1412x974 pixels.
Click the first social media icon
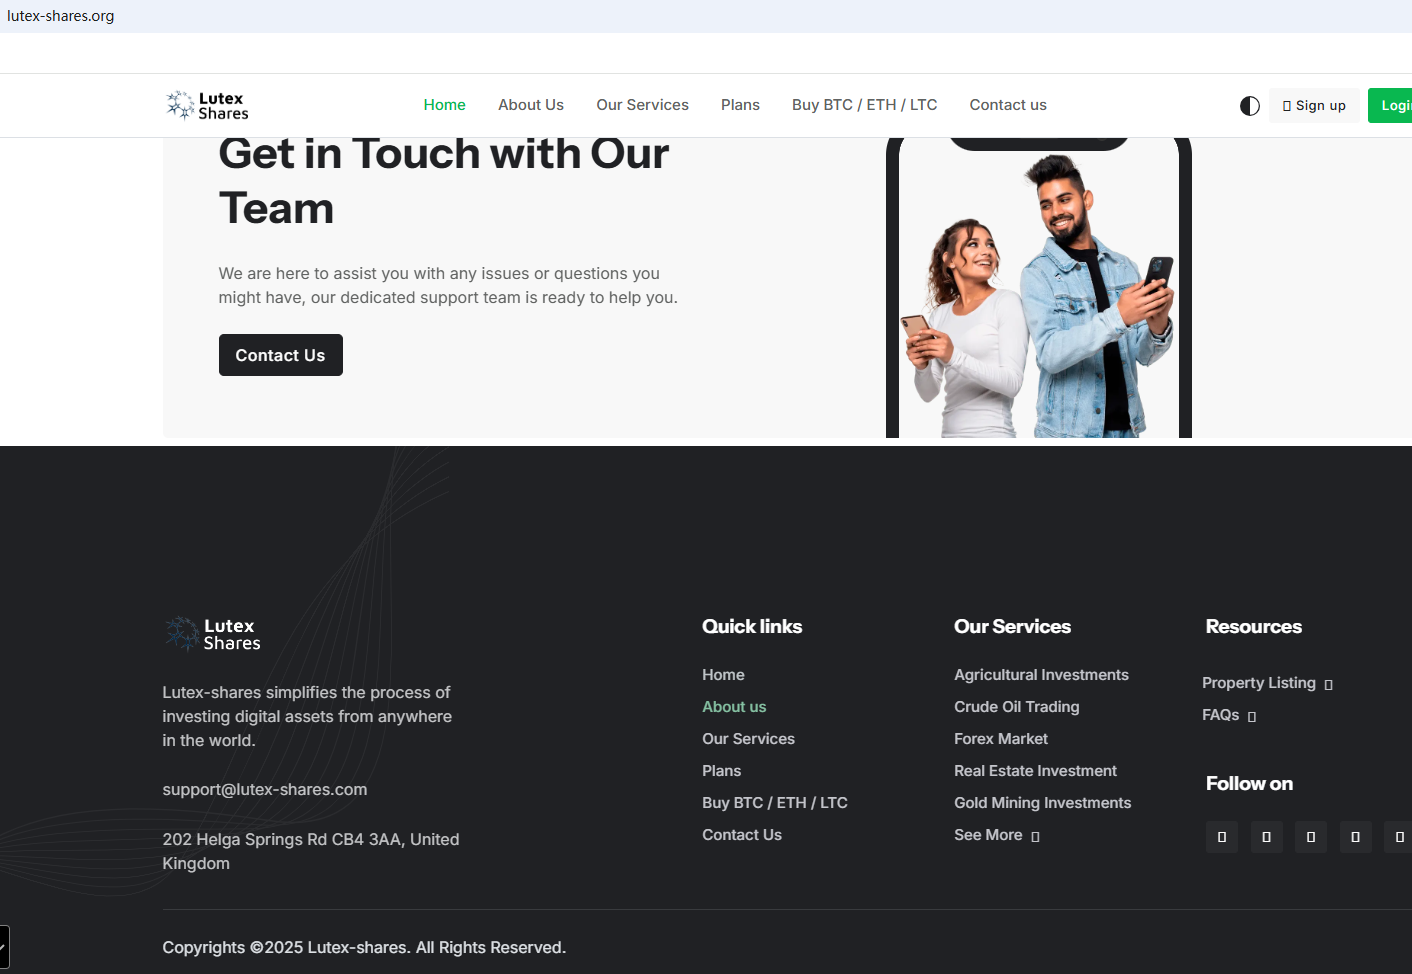point(1221,837)
